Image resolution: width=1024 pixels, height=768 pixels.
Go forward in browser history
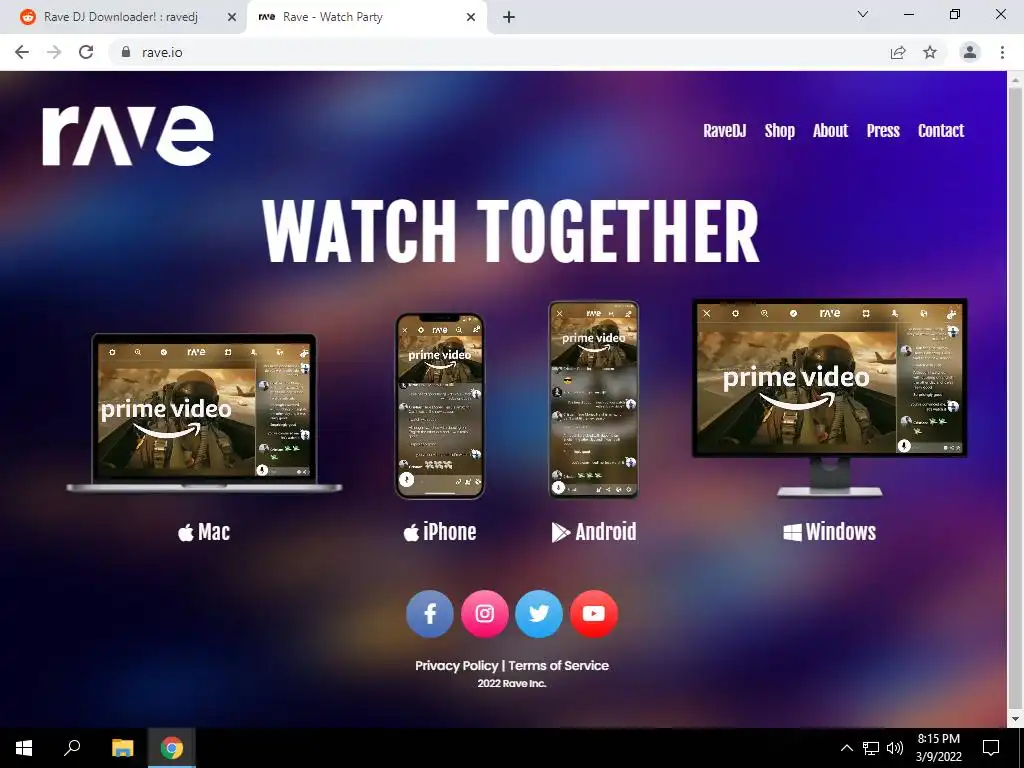click(54, 52)
